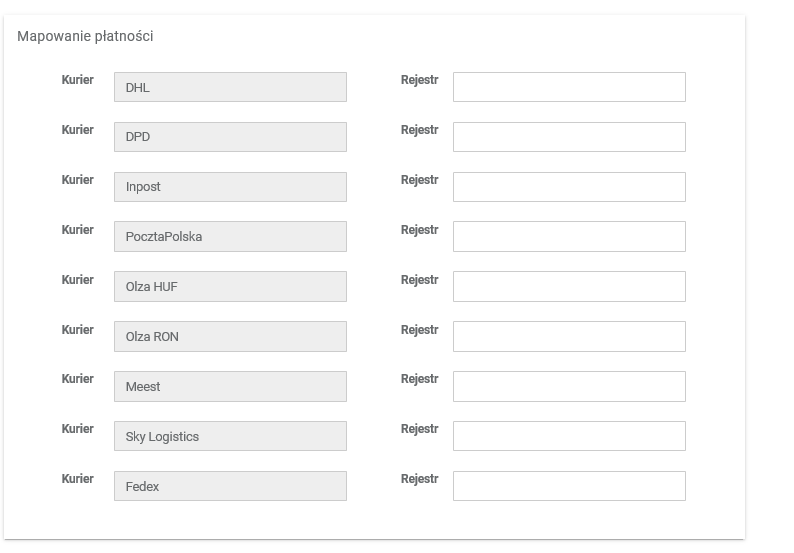Image resolution: width=794 pixels, height=553 pixels.
Task: Click the Rejestr field for DPD
Action: pyautogui.click(x=569, y=137)
